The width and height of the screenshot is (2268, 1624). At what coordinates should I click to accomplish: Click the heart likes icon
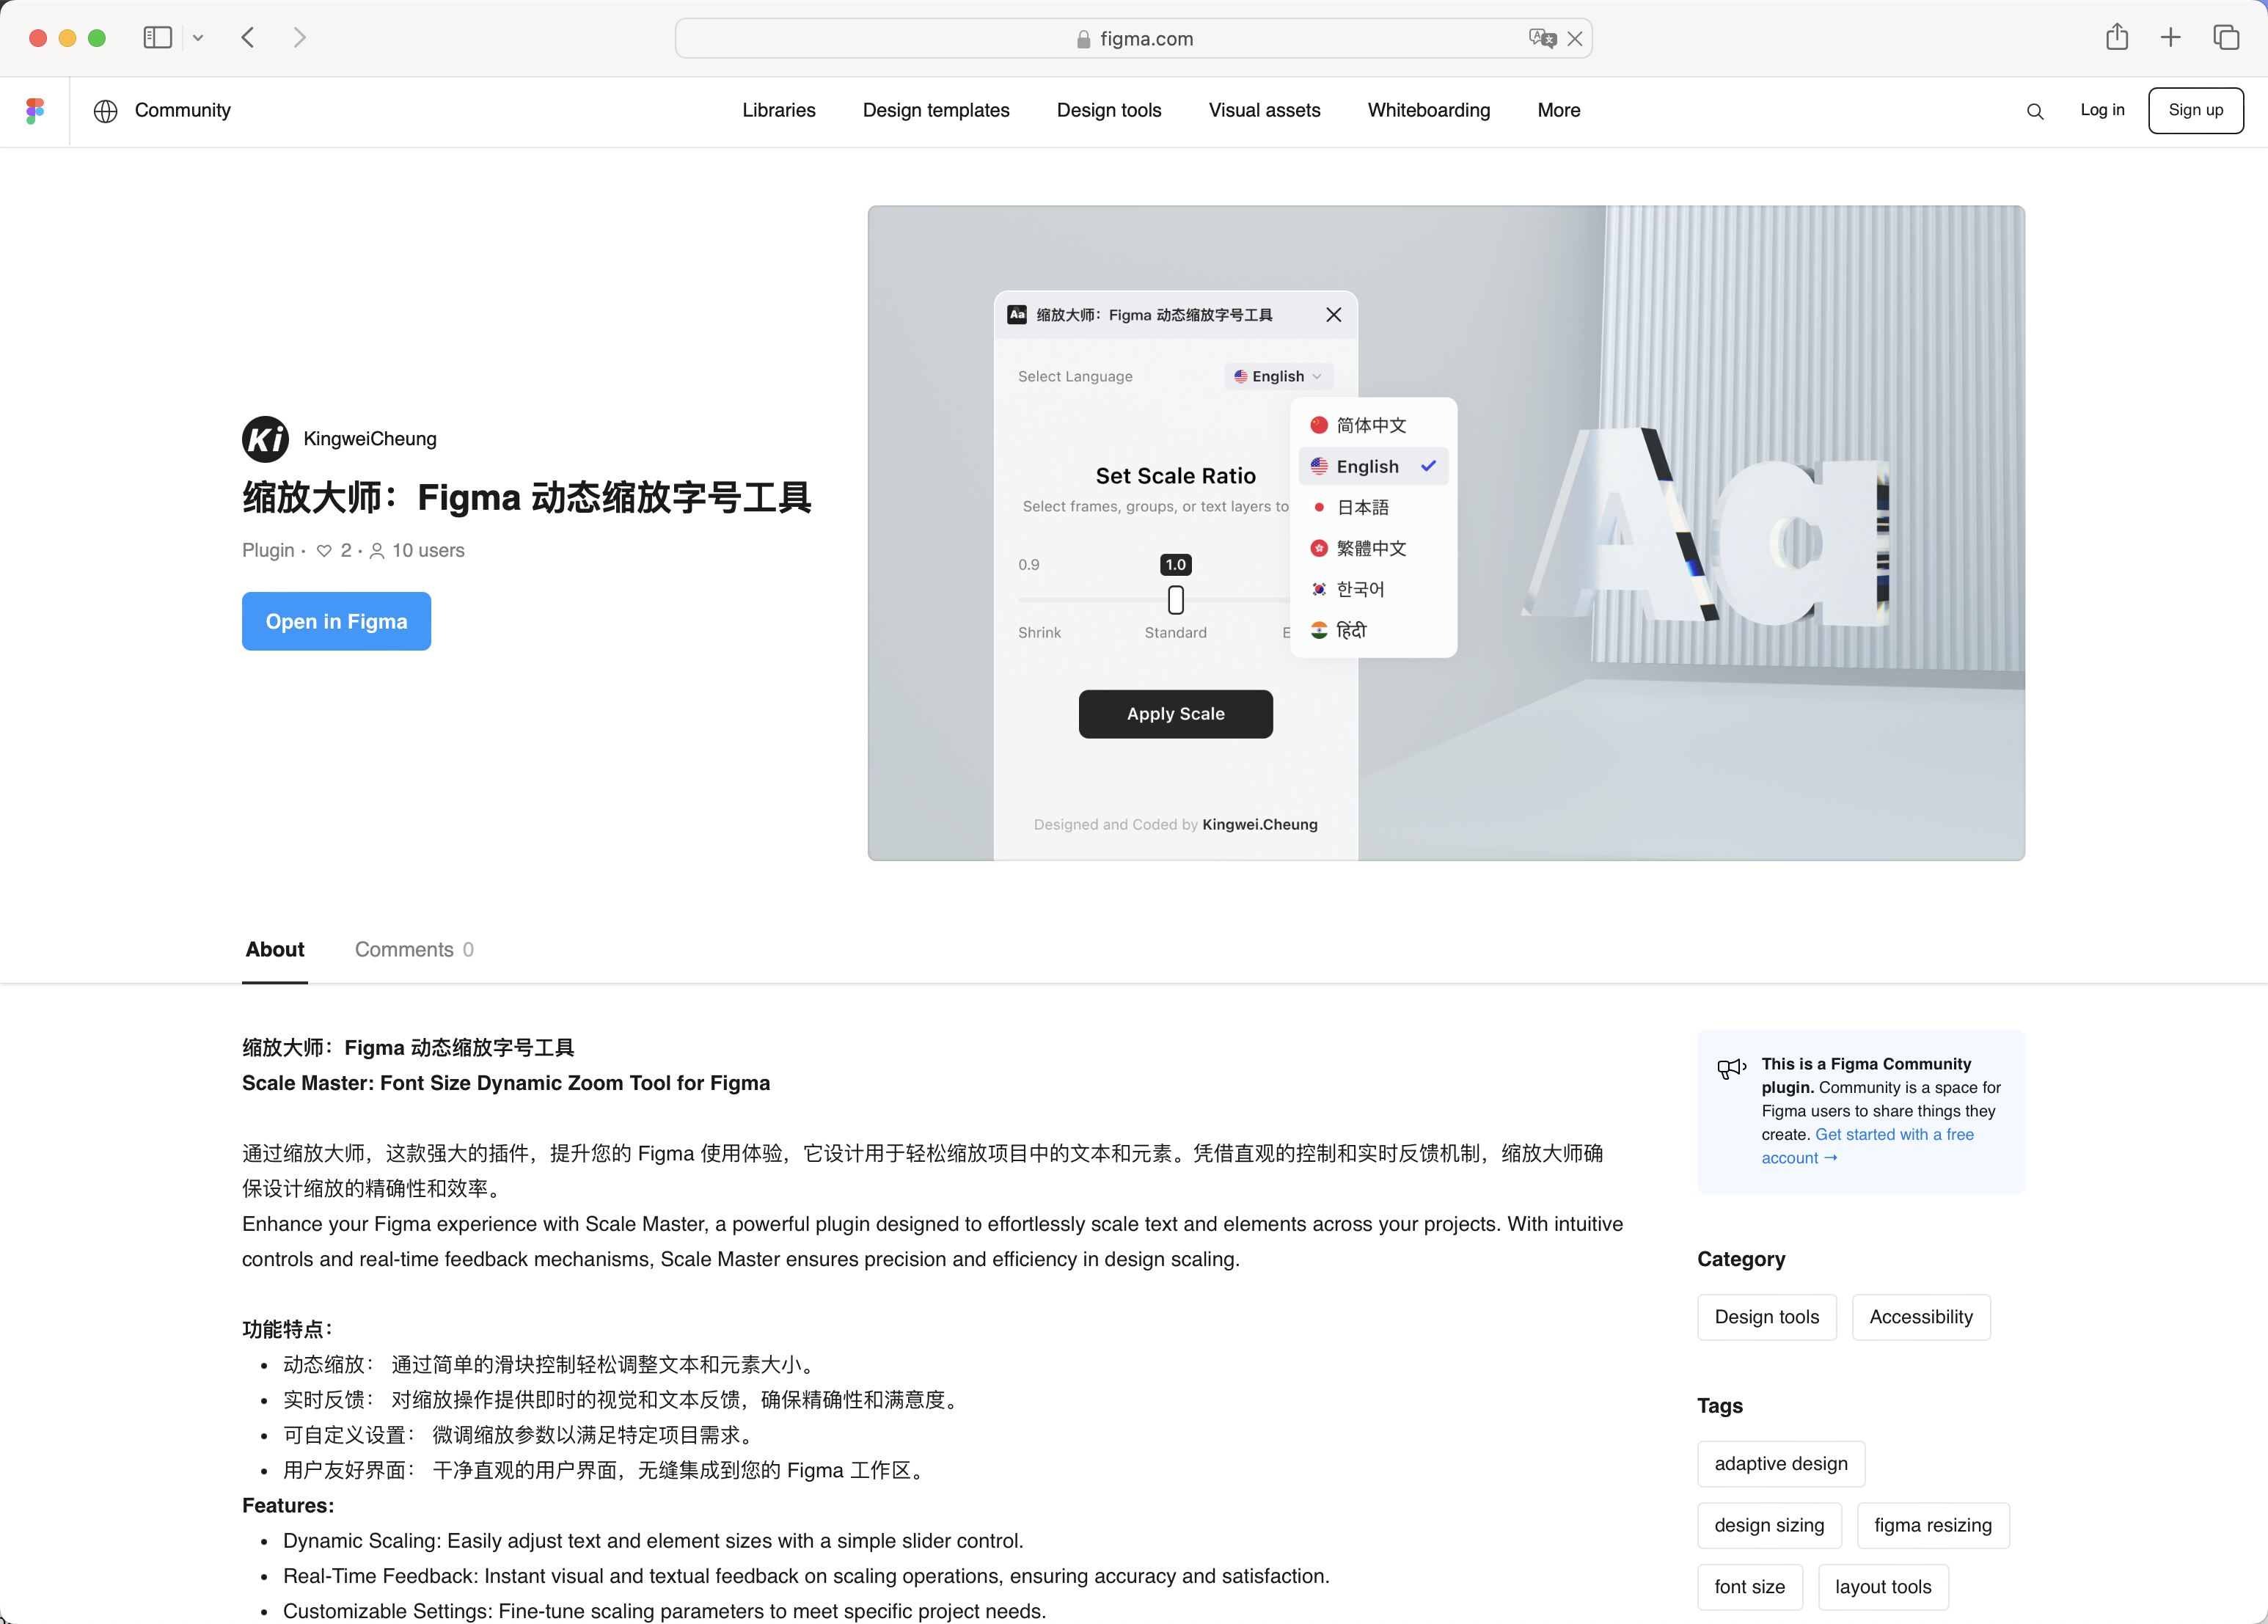[324, 551]
